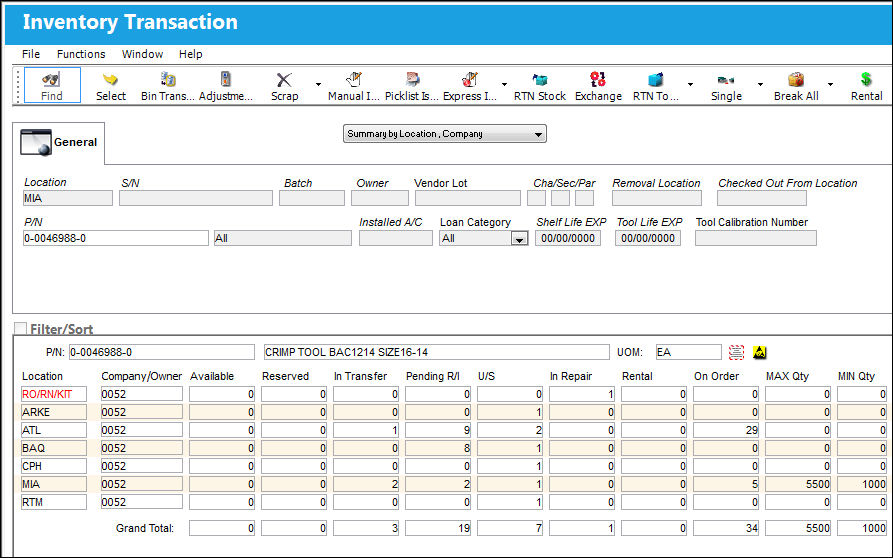This screenshot has height=558, width=893.
Task: Open the Window menu
Action: (x=142, y=54)
